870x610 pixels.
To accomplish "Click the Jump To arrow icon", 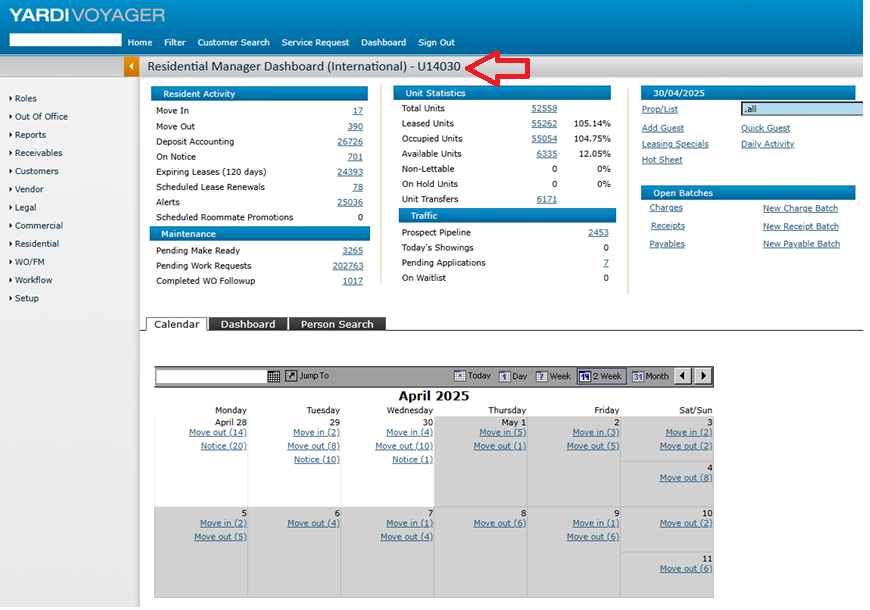I will pos(291,376).
